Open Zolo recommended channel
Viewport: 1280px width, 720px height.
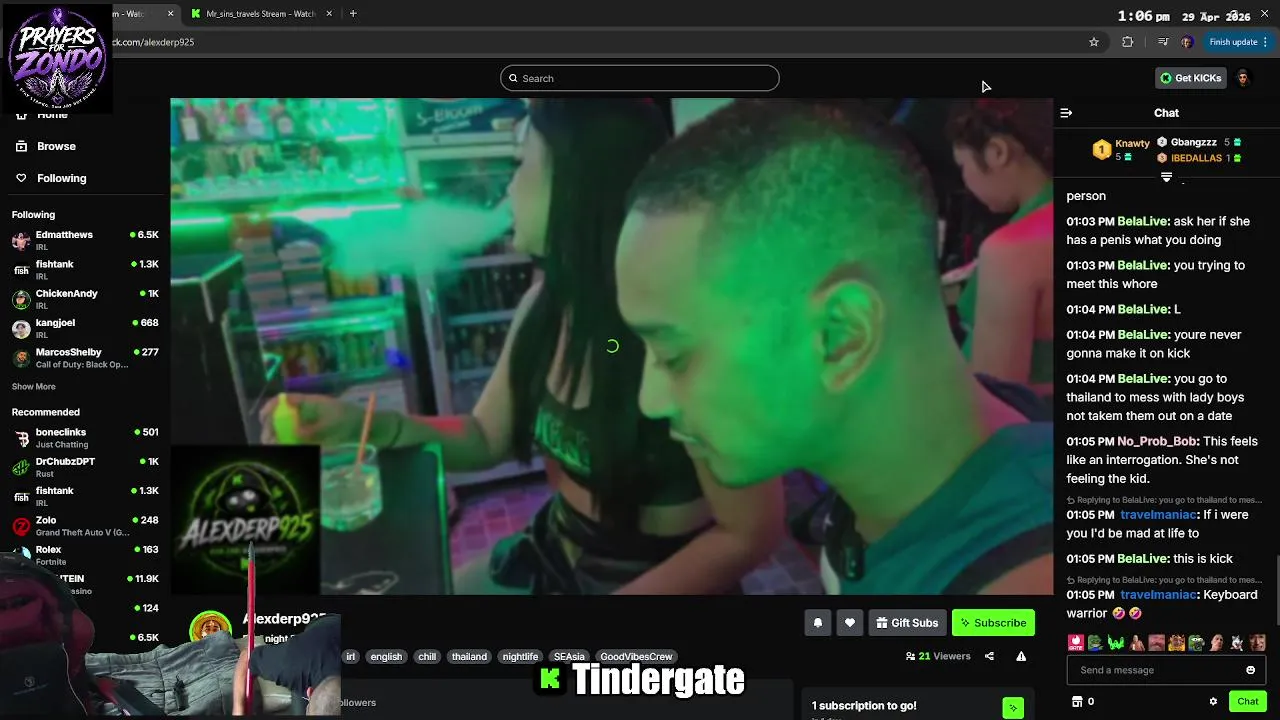(x=85, y=526)
